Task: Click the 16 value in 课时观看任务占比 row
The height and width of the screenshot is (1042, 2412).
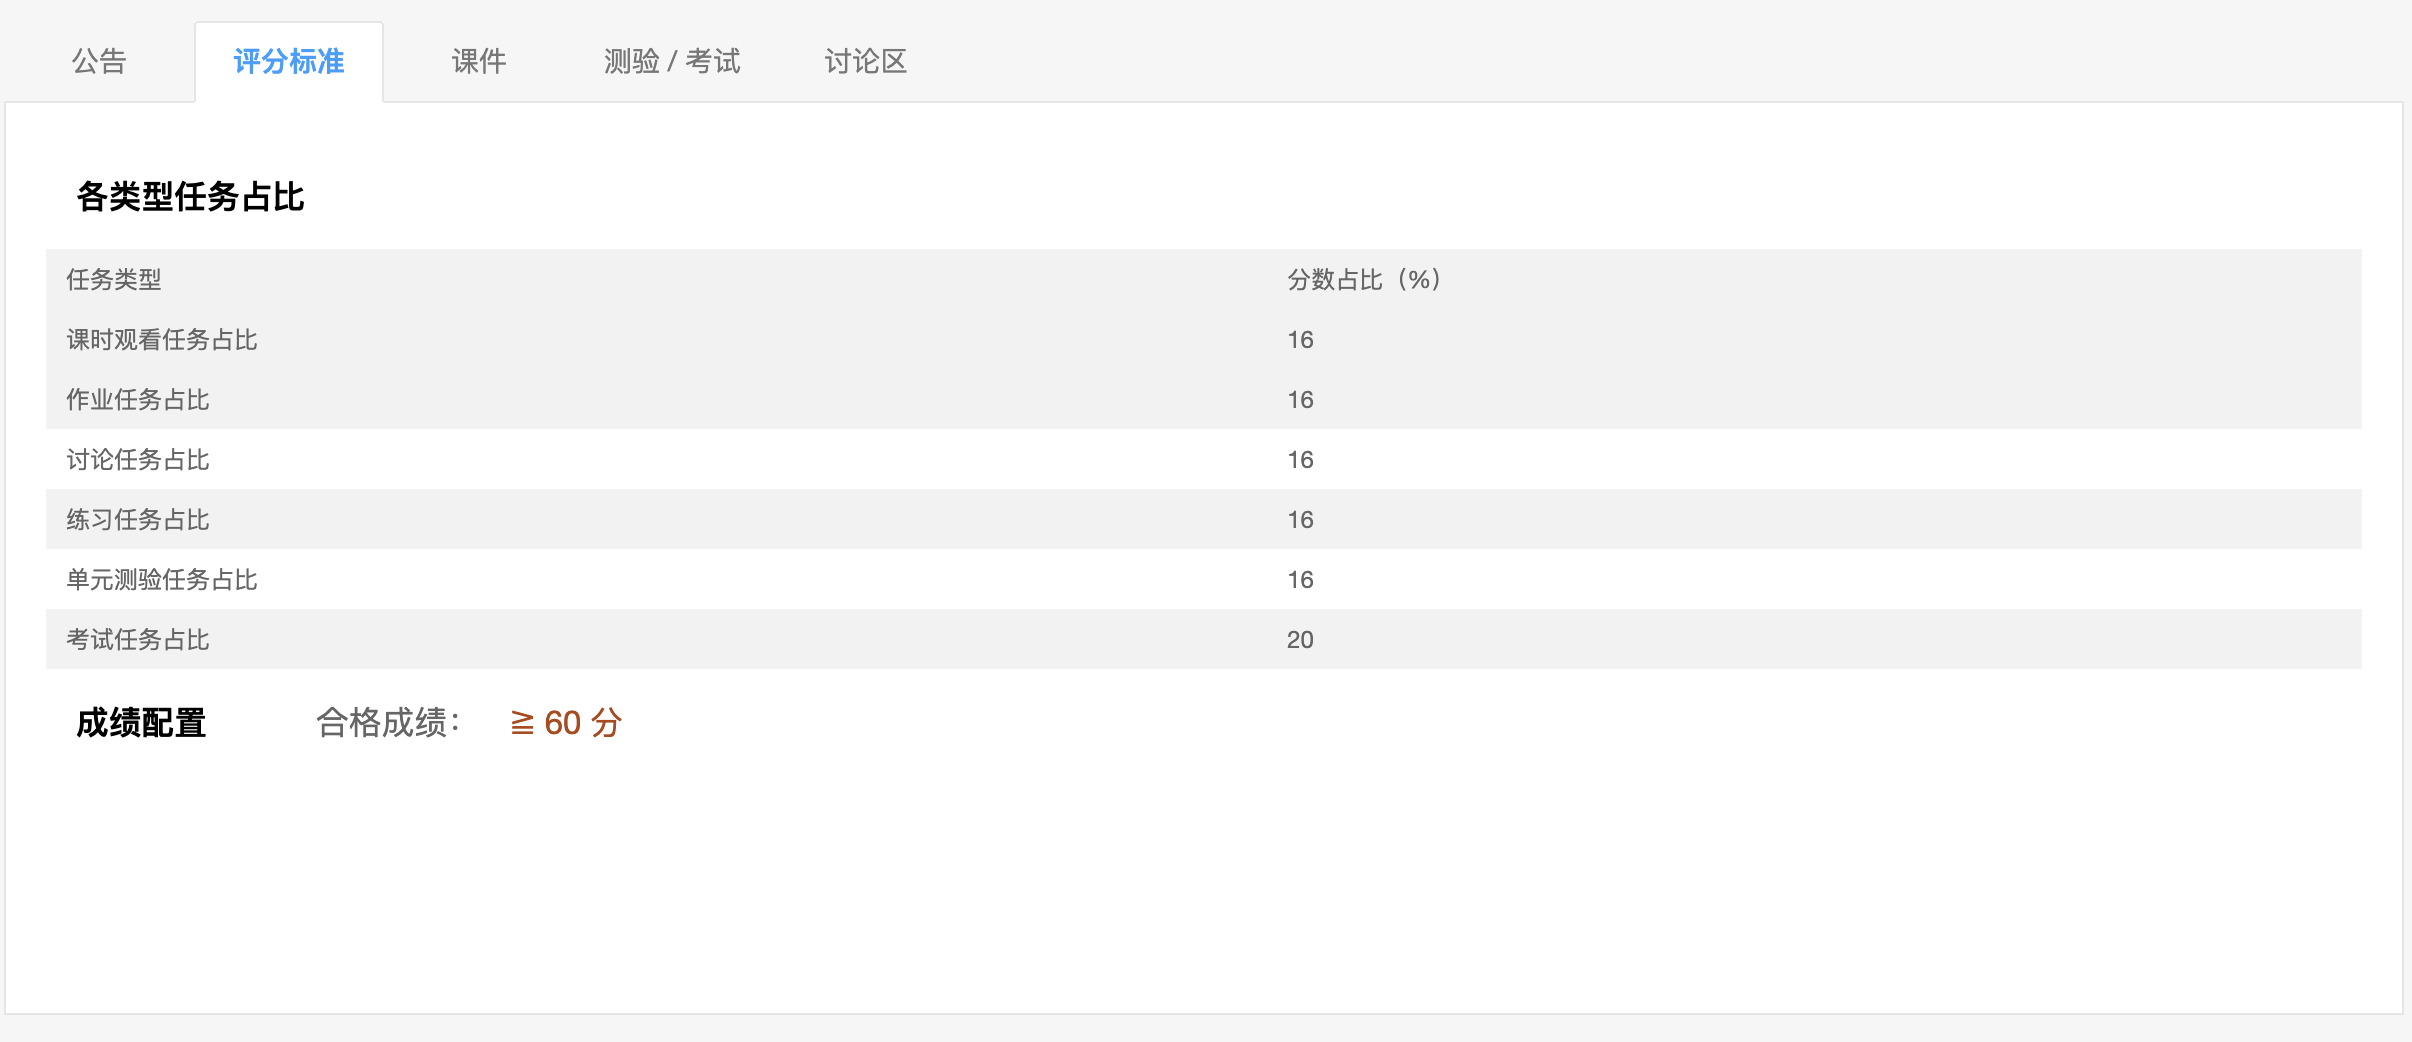Action: 1300,340
